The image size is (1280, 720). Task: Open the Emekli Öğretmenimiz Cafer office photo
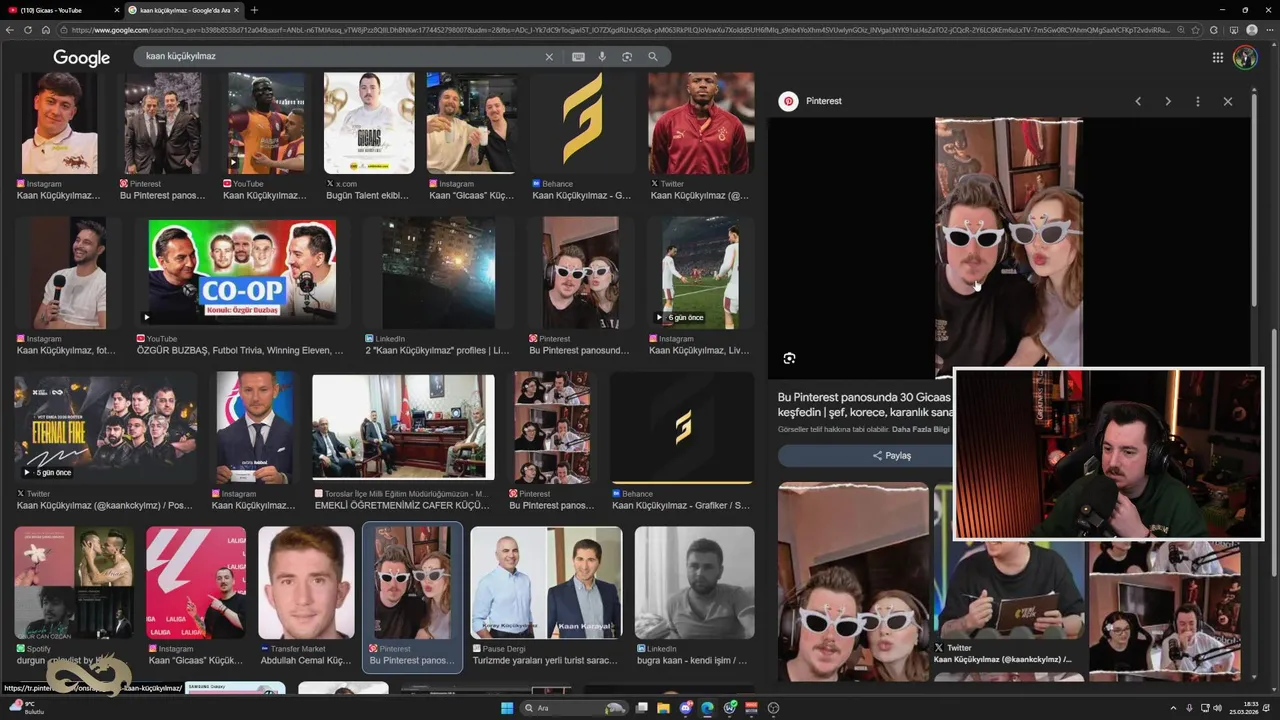pyautogui.click(x=403, y=428)
